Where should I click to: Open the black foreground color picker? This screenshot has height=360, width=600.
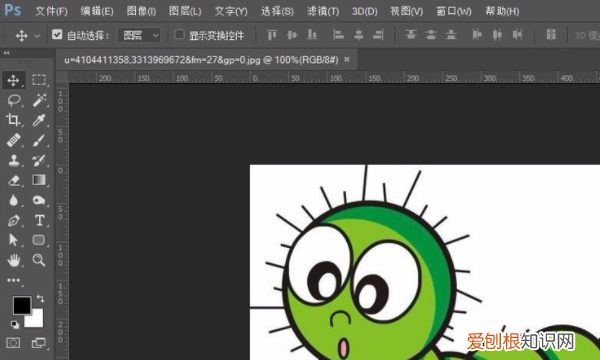pos(22,305)
